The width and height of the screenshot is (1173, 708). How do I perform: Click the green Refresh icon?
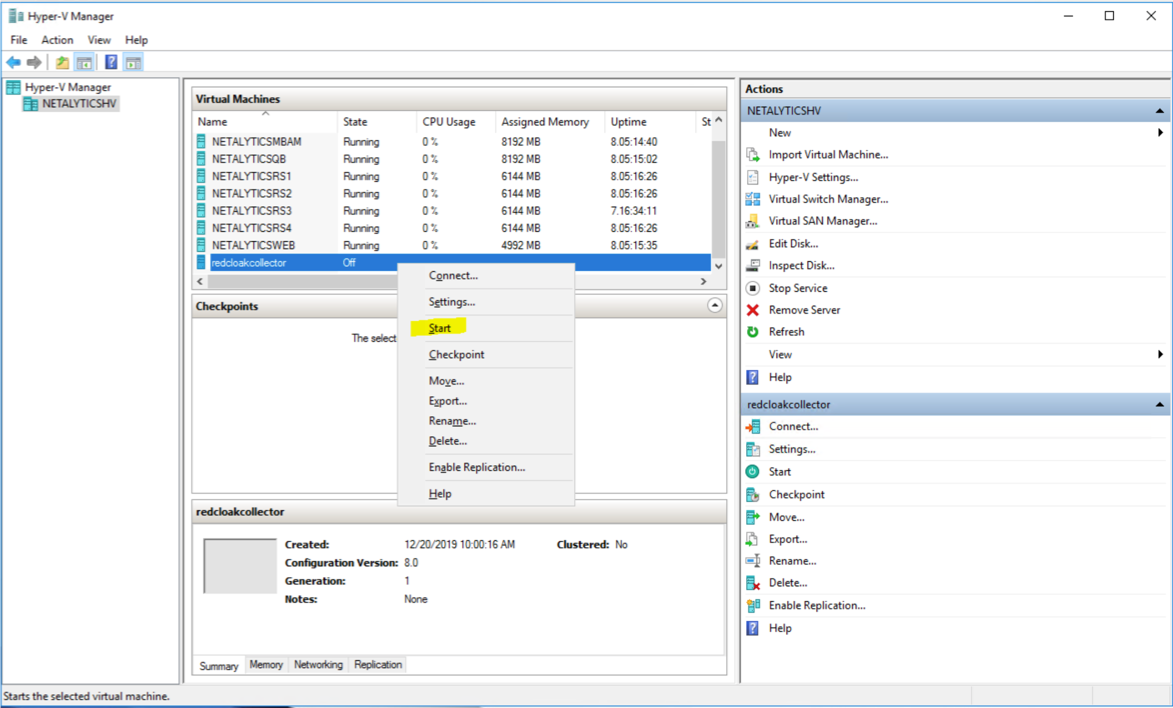pos(753,332)
